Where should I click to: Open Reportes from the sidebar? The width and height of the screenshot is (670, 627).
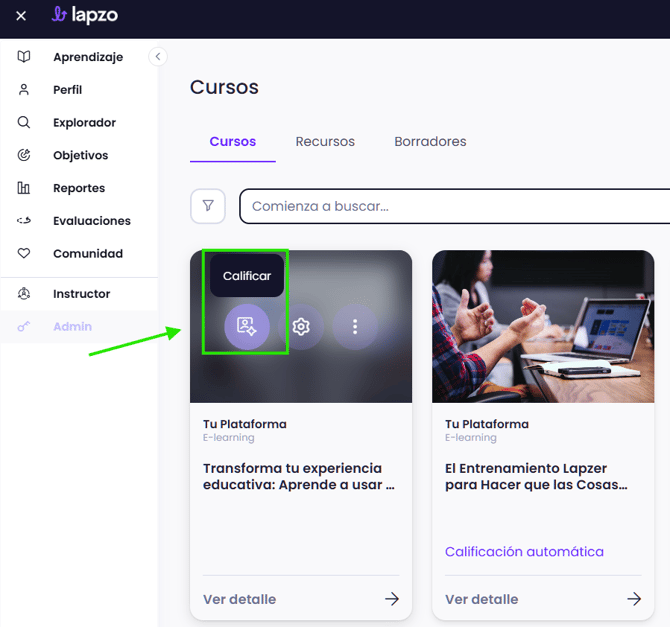79,188
